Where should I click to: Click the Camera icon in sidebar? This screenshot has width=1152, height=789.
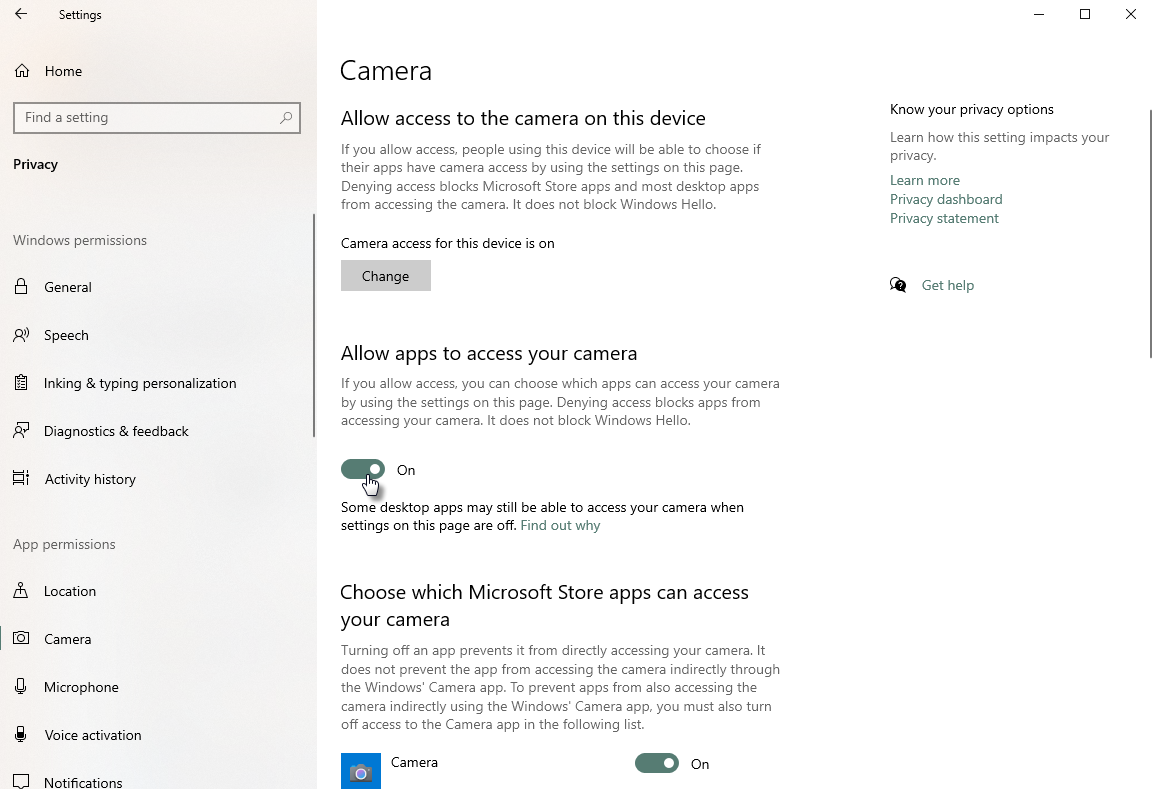(x=21, y=638)
